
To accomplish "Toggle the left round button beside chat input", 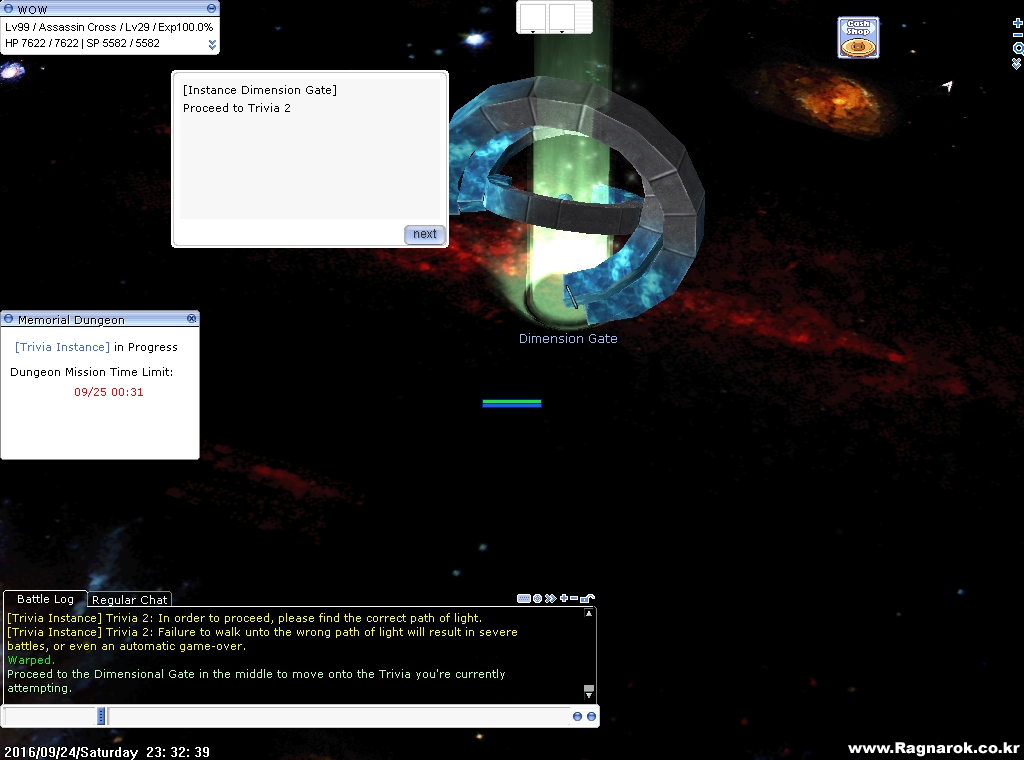I will coord(577,716).
